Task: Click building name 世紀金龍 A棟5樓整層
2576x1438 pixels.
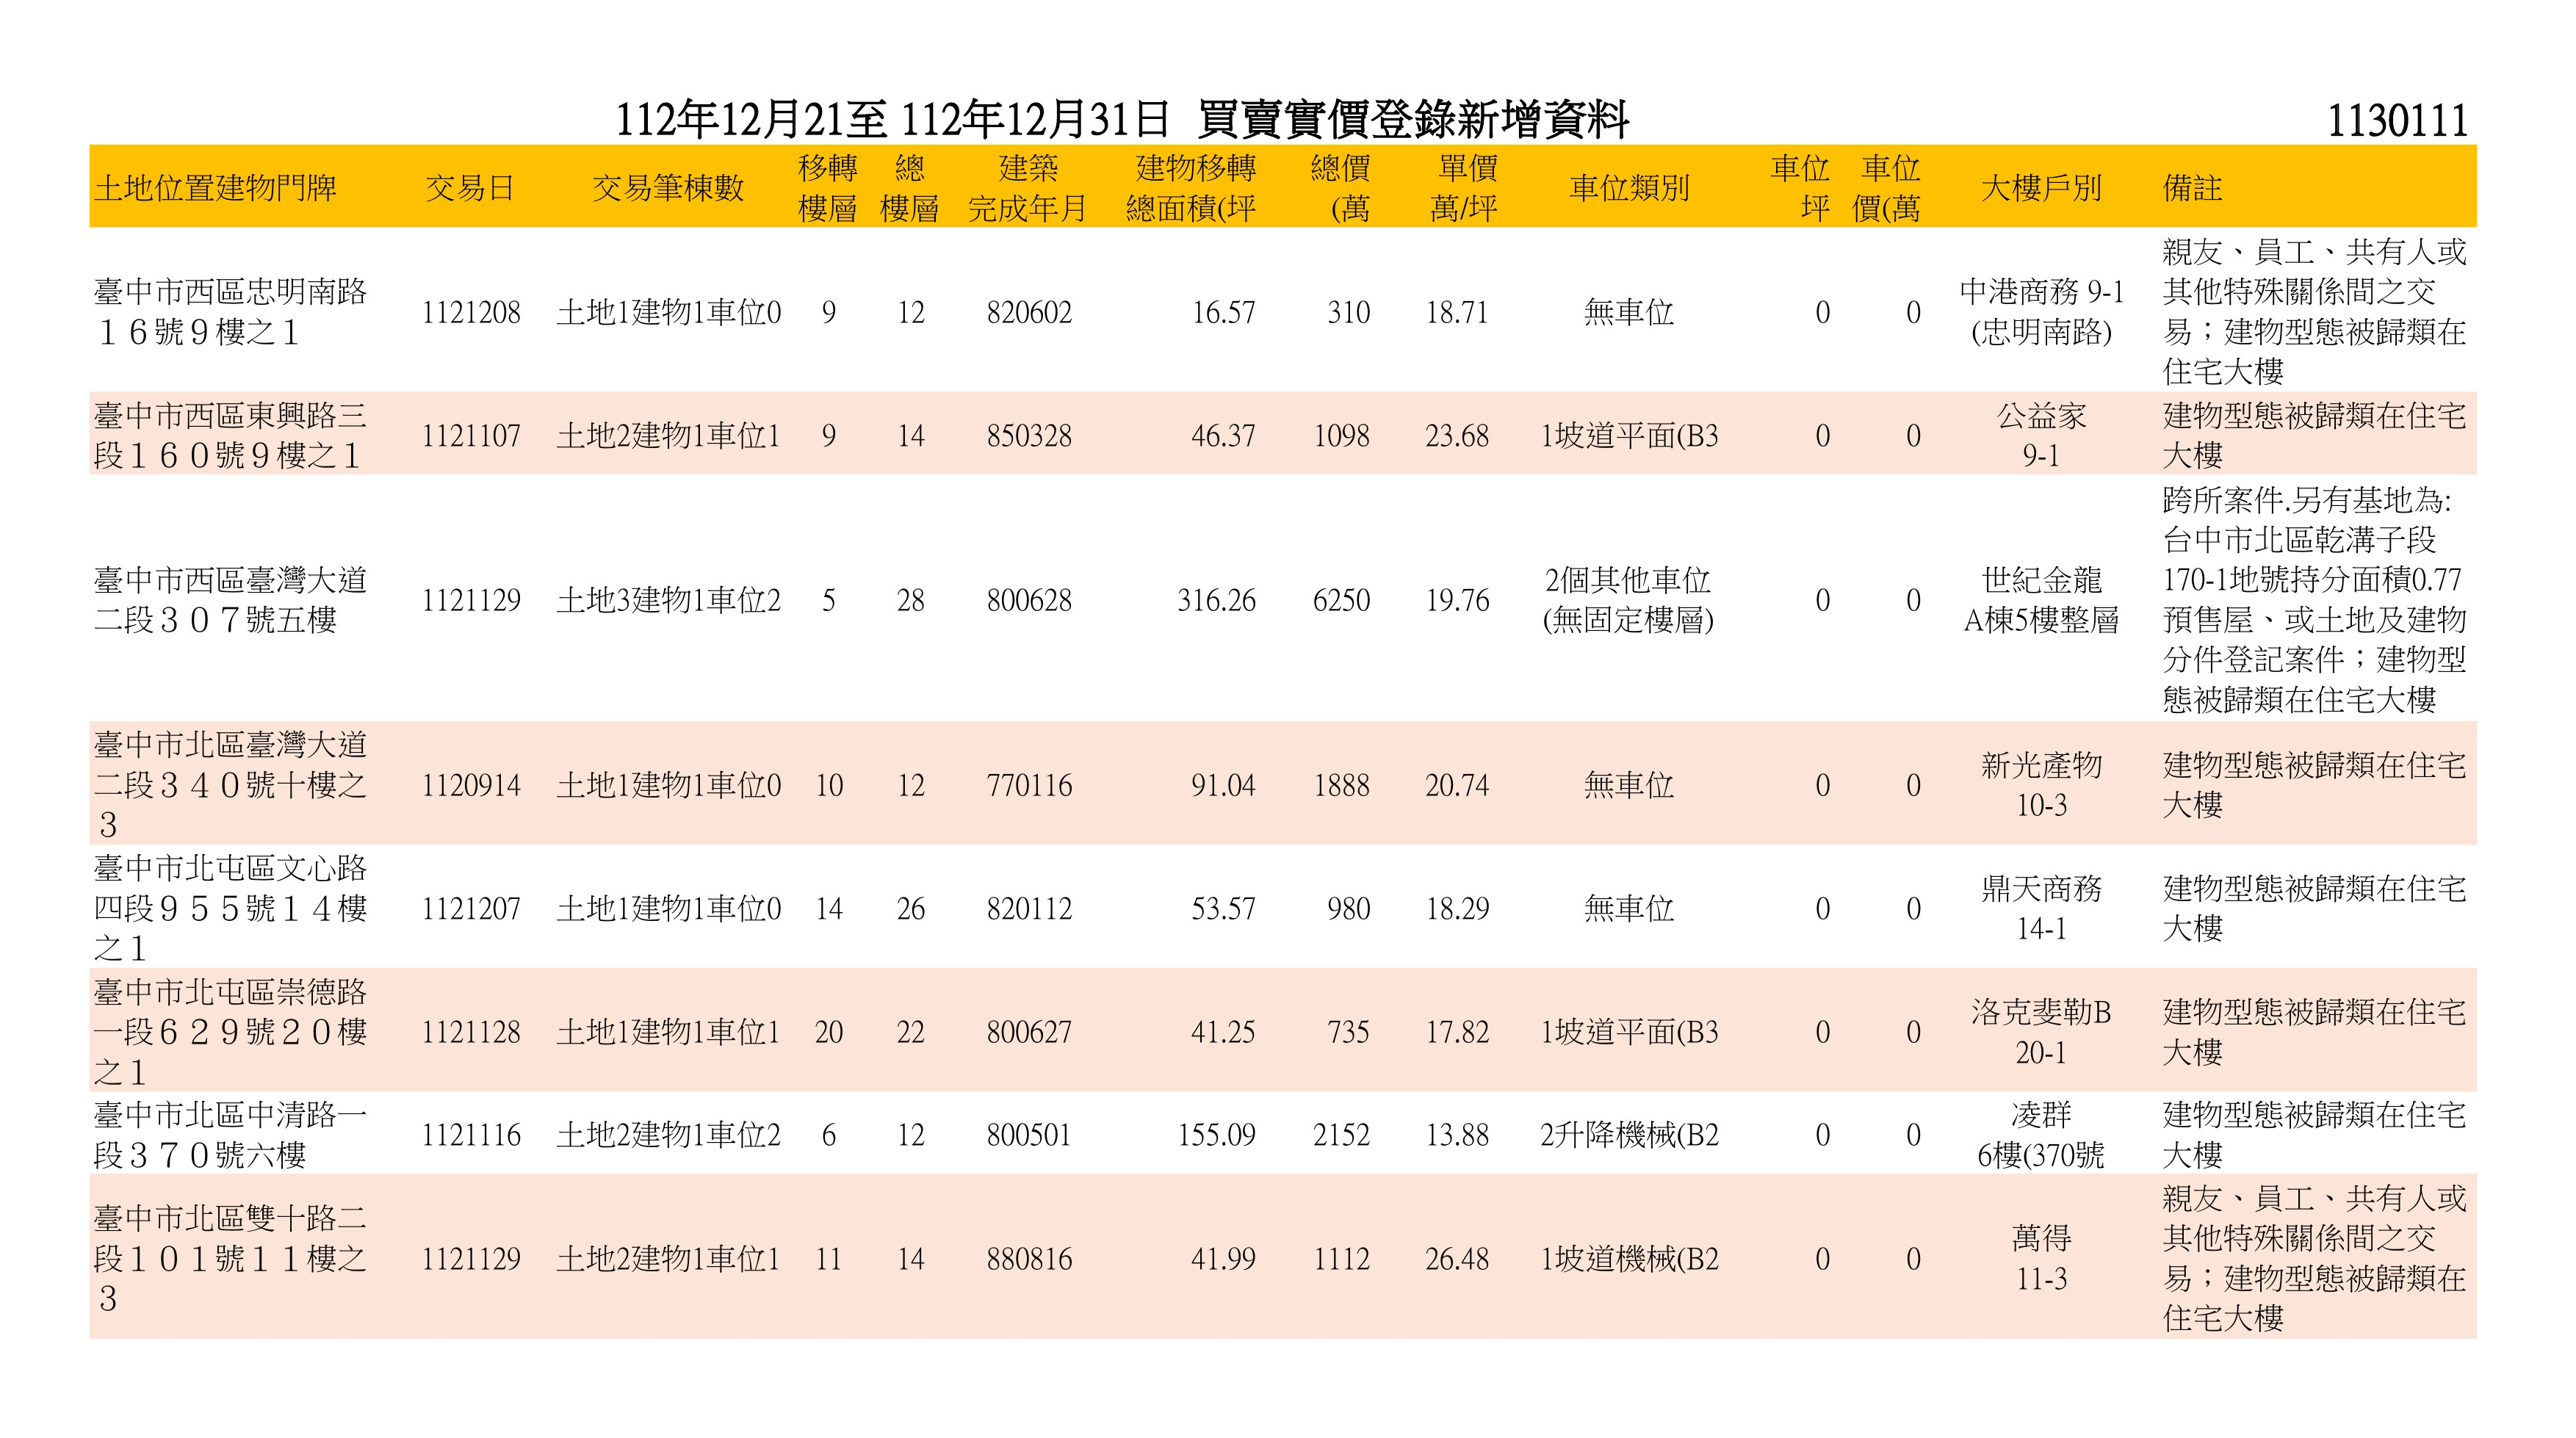Action: coord(2041,600)
